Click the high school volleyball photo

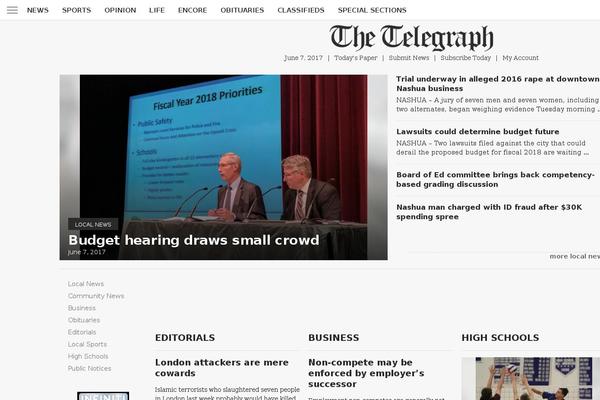click(530, 379)
